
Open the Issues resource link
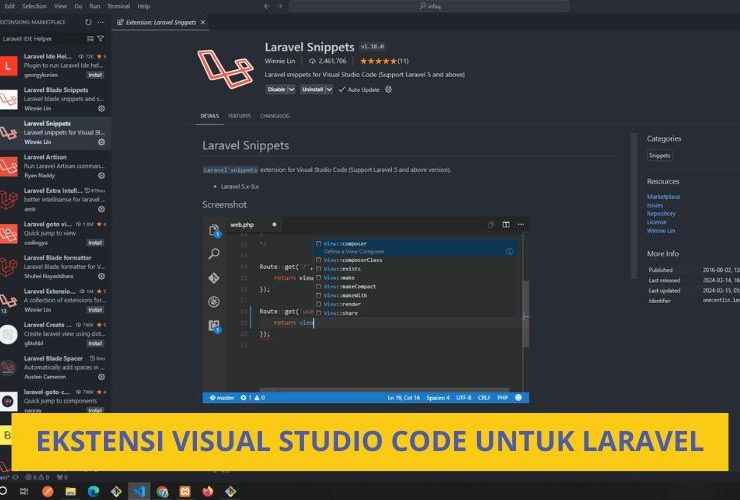[x=655, y=205]
